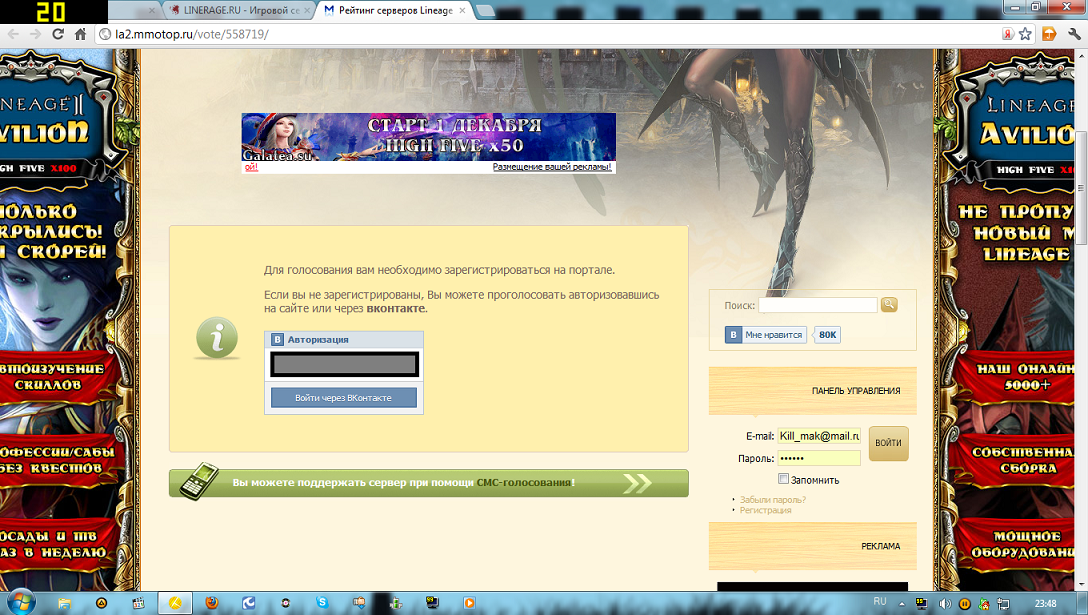Viewport: 1088px width, 615px height.
Task: Click the small ой! label under banner
Action: (x=250, y=167)
